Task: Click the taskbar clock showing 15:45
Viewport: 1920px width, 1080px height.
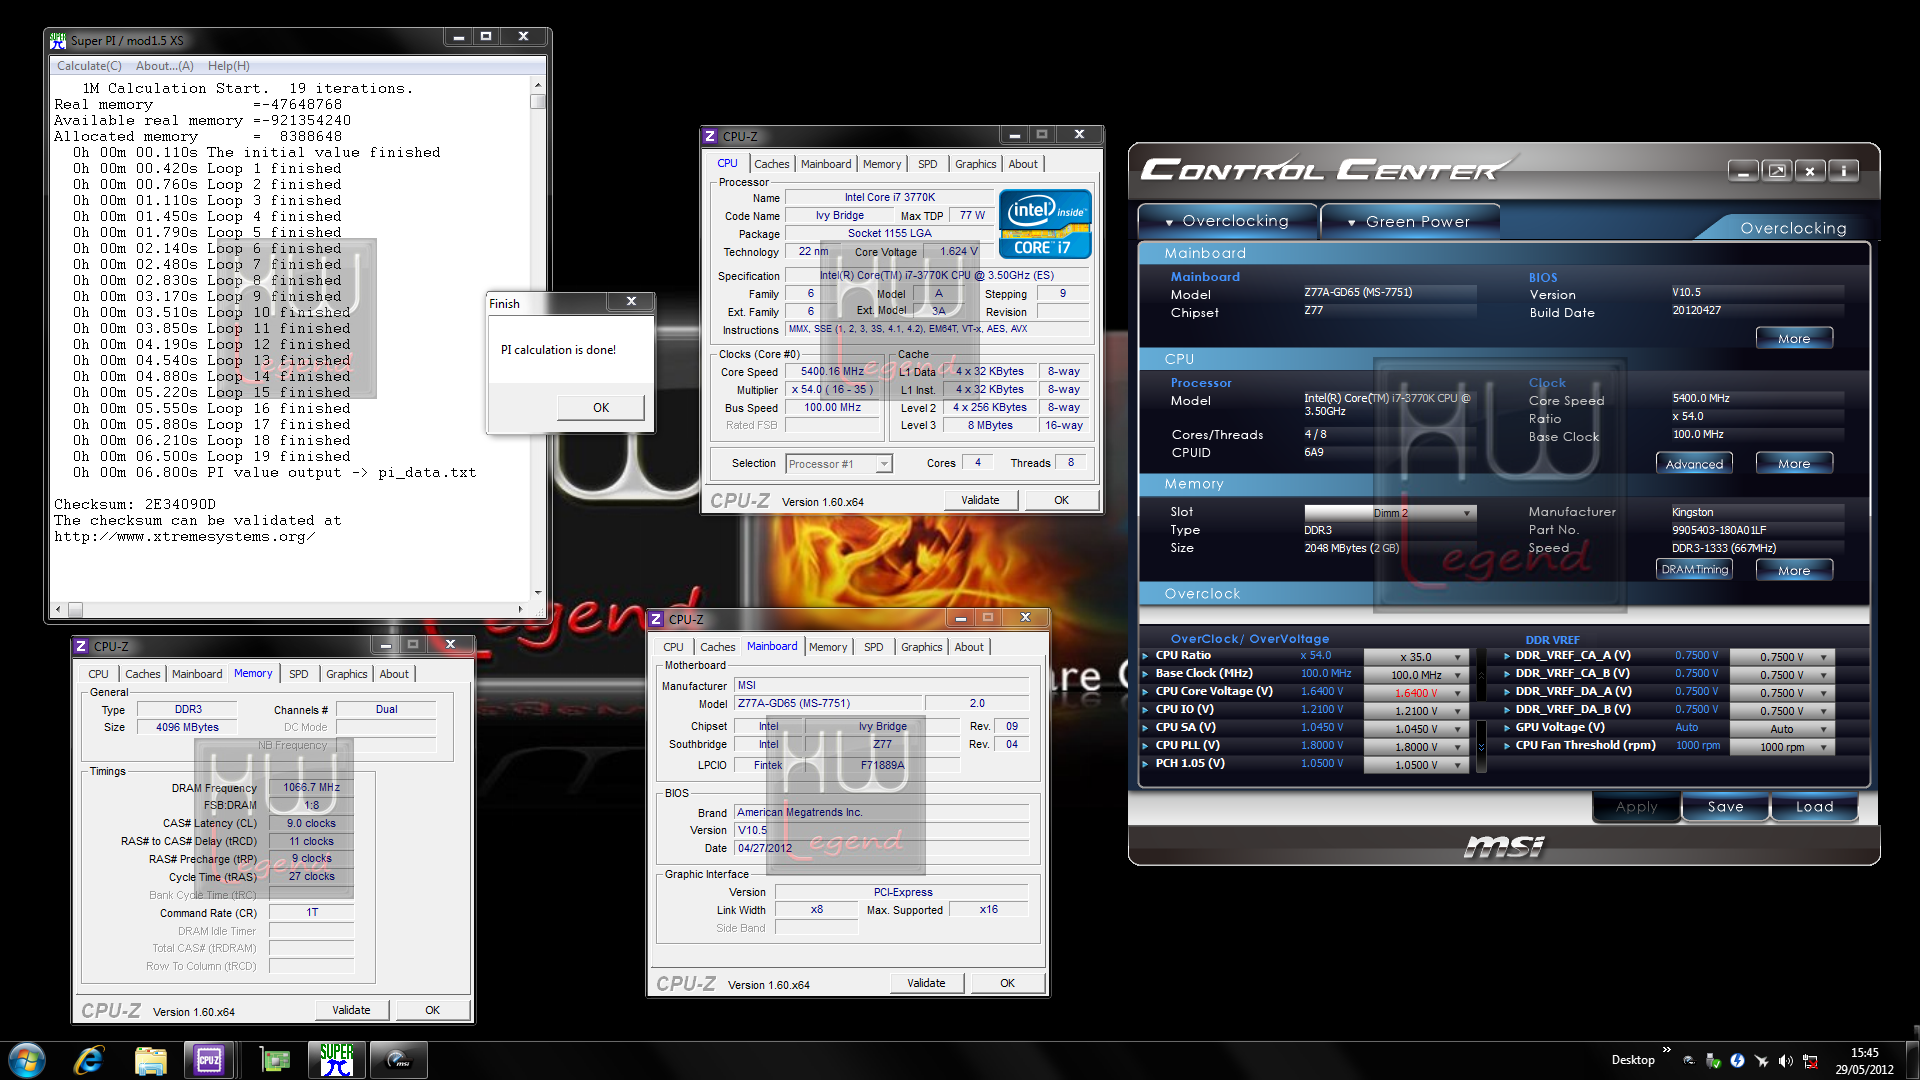Action: (x=1864, y=1060)
